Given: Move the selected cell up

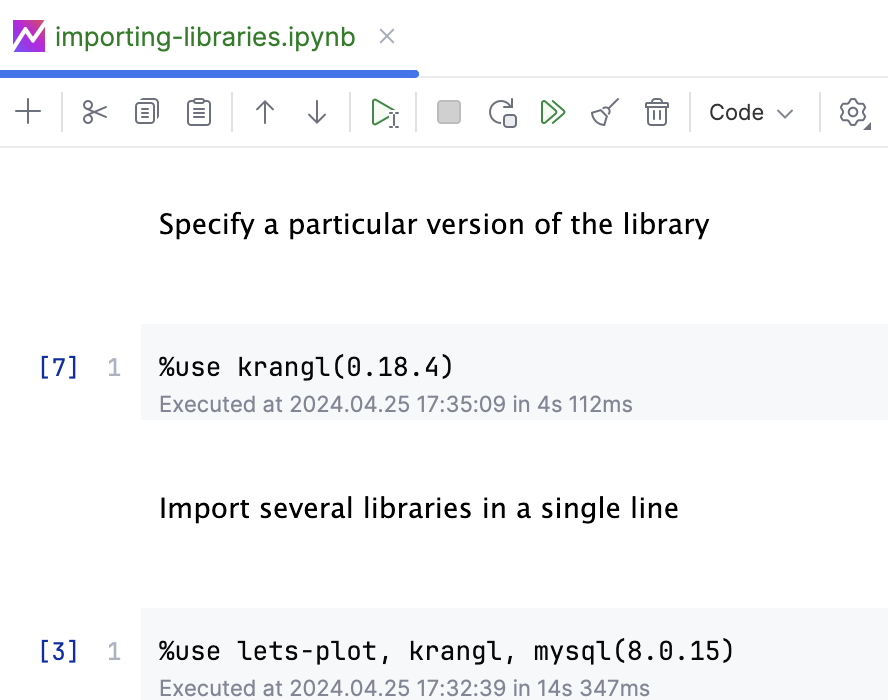Looking at the screenshot, I should pyautogui.click(x=265, y=112).
